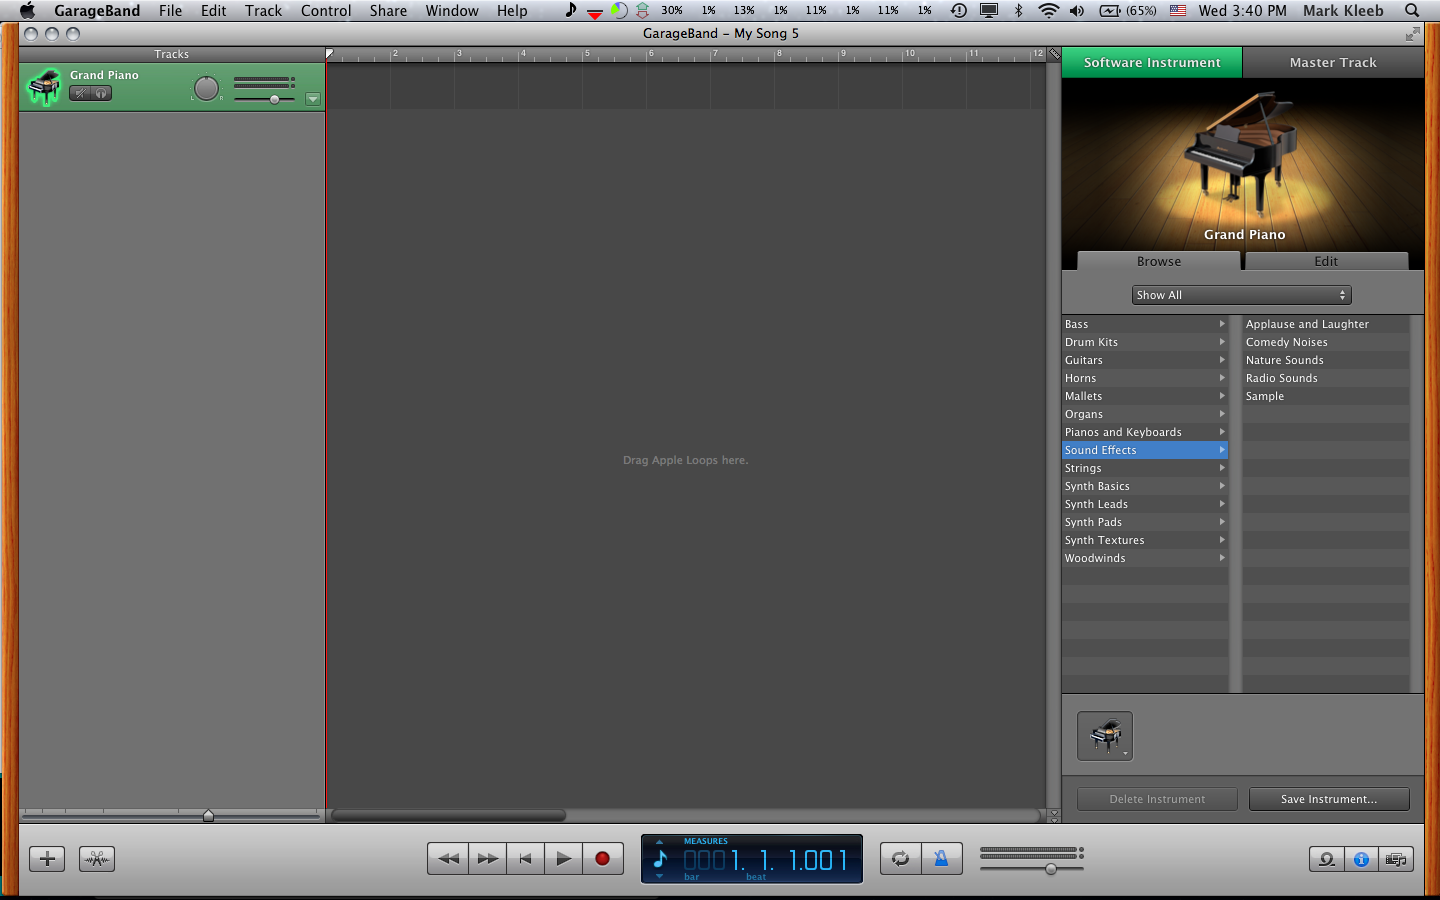Open the Control menu
This screenshot has width=1440, height=900.
click(326, 11)
